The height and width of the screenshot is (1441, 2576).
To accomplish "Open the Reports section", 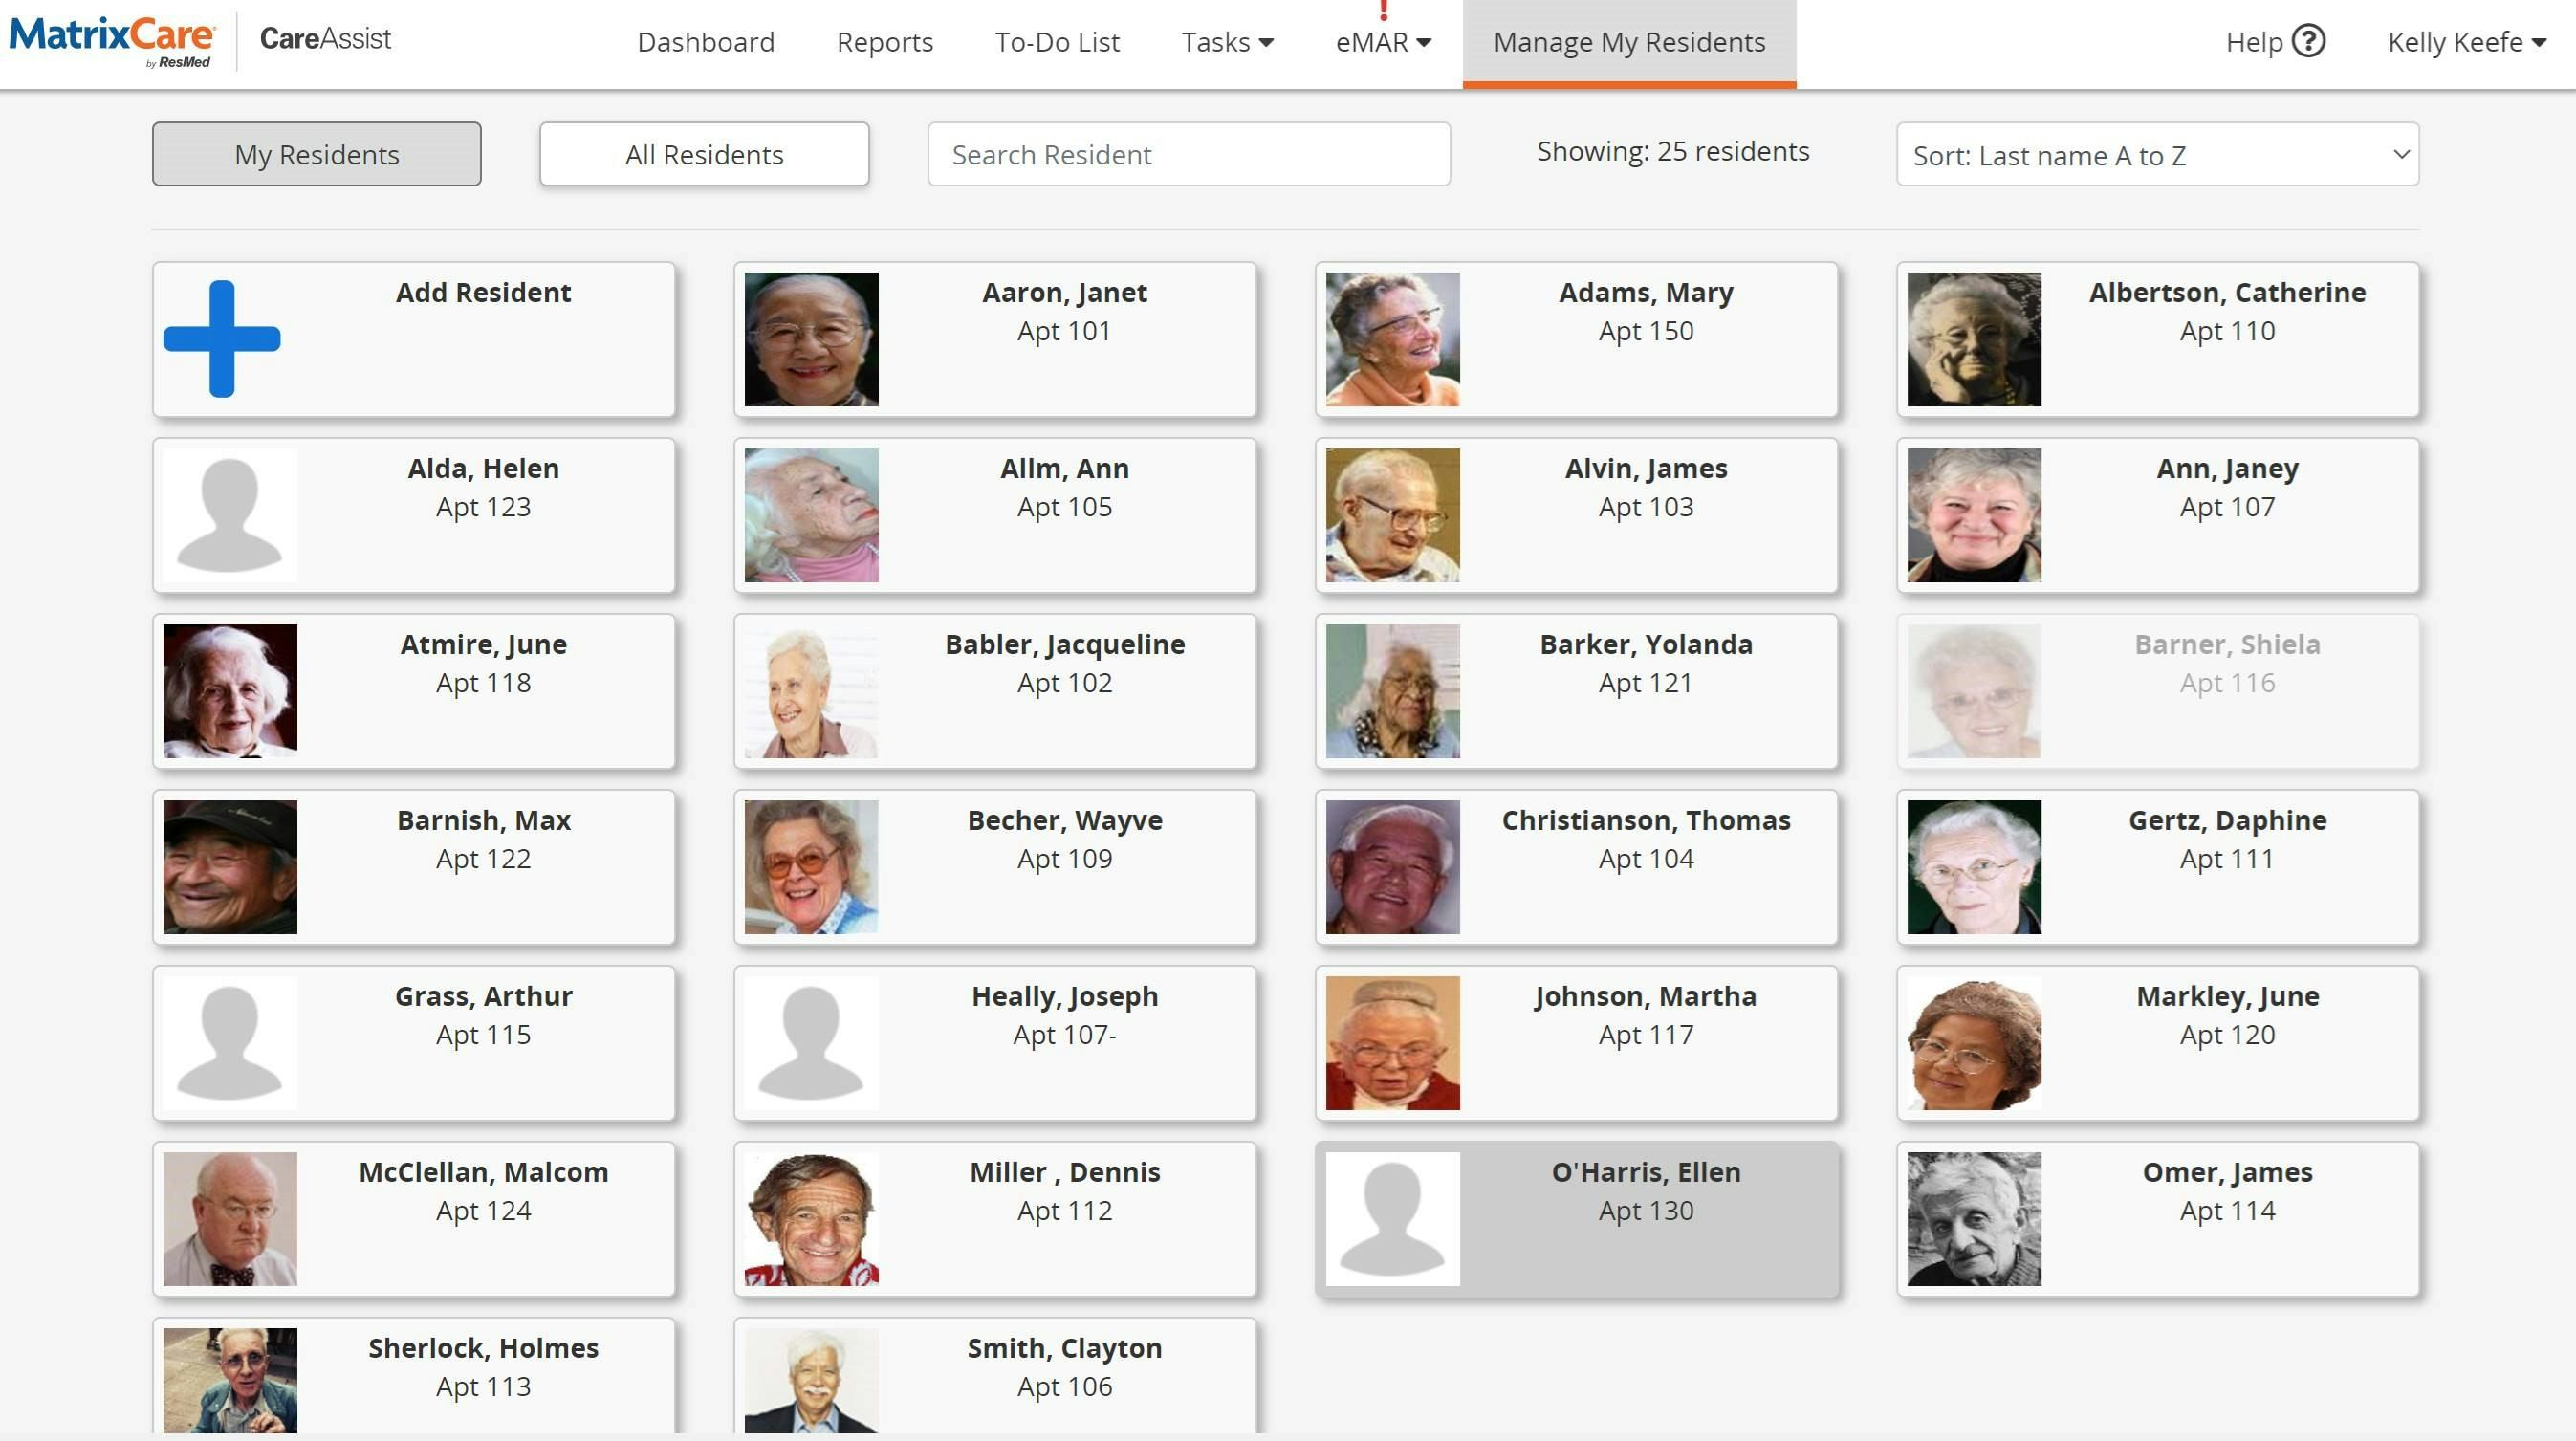I will (884, 42).
